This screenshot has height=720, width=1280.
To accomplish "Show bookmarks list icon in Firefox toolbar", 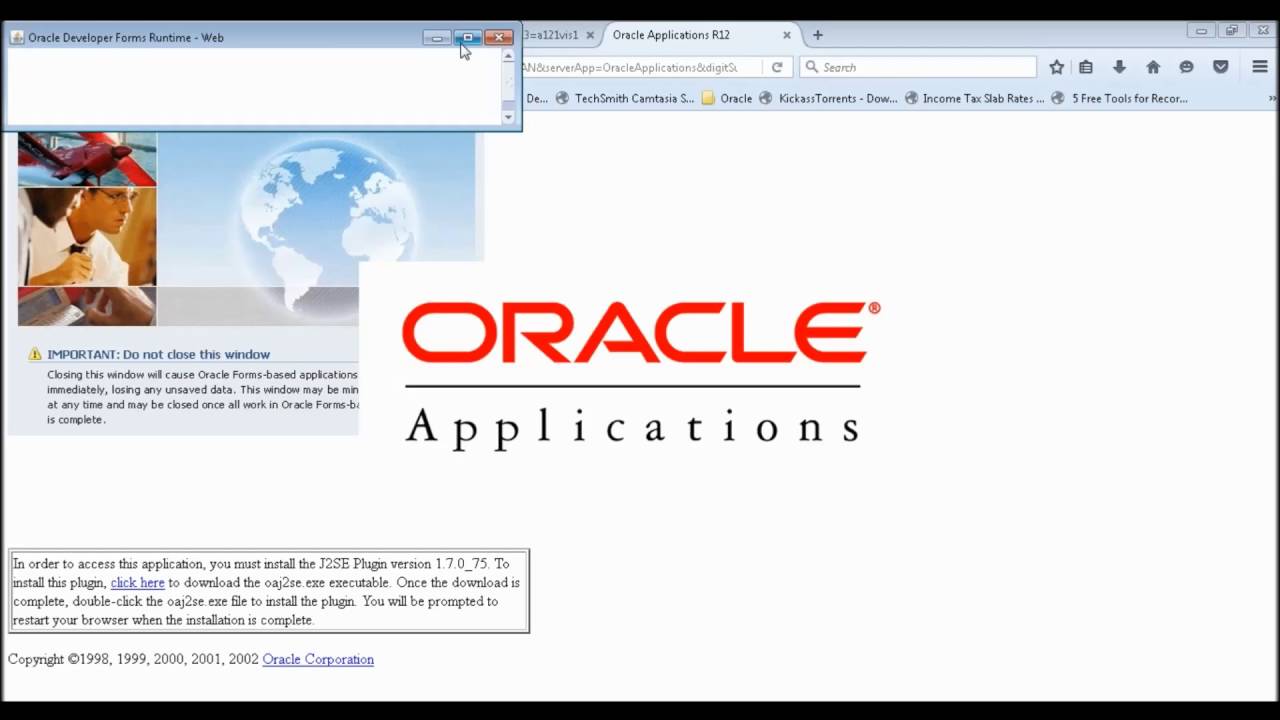I will [1086, 67].
